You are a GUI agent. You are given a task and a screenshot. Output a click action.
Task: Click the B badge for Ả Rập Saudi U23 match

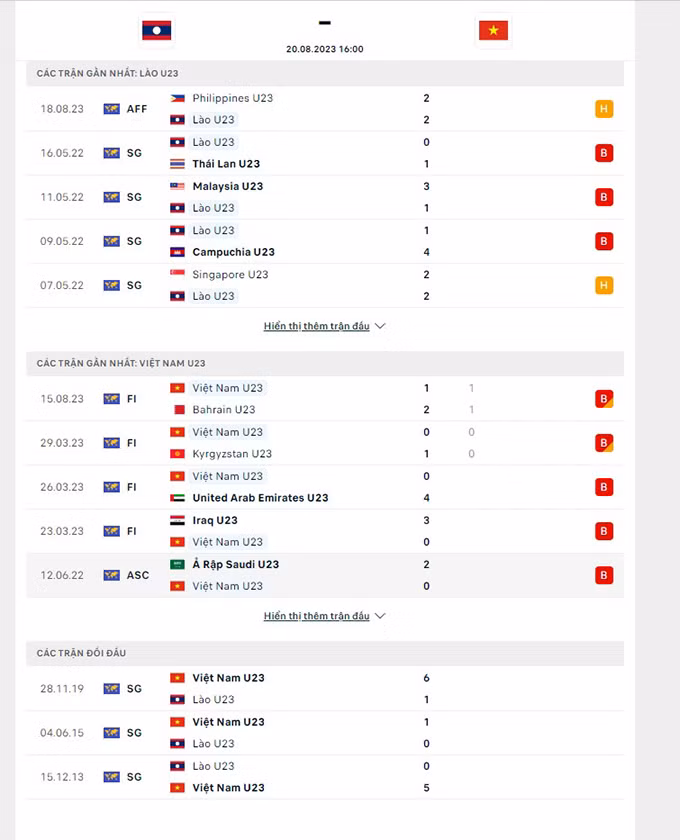pyautogui.click(x=604, y=575)
